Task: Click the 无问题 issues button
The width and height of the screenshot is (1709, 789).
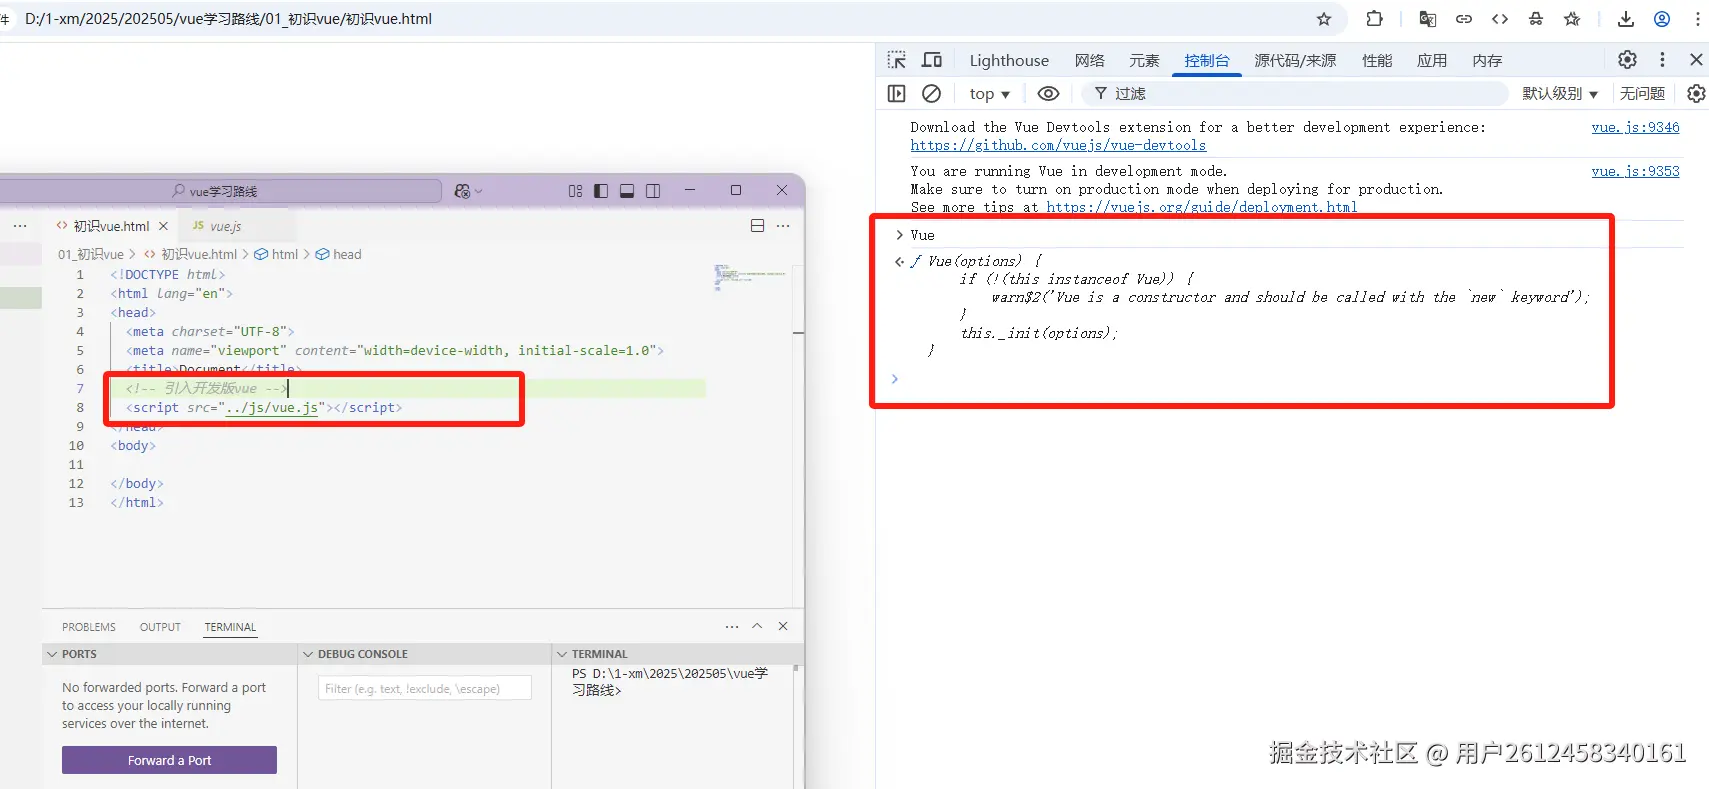Action: 1642,93
